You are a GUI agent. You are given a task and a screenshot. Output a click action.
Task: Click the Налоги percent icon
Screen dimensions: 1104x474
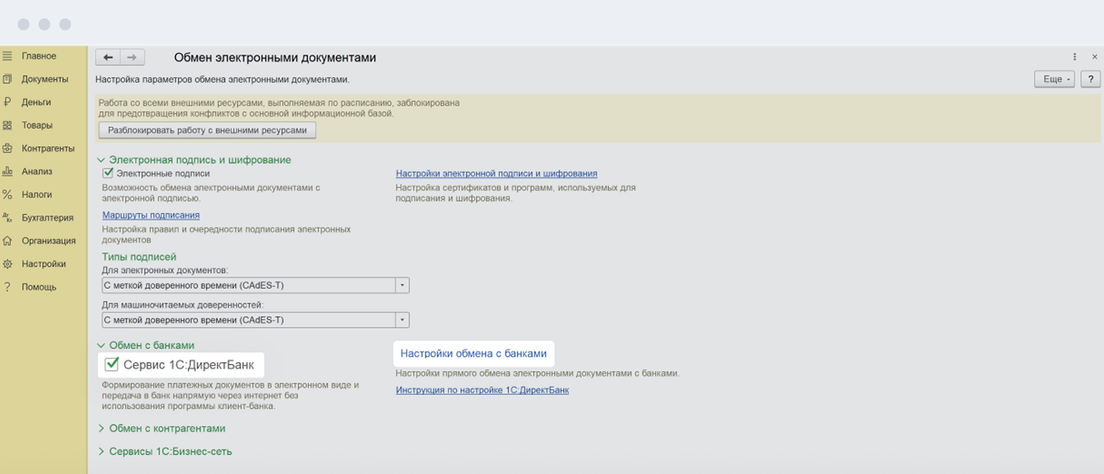point(8,194)
